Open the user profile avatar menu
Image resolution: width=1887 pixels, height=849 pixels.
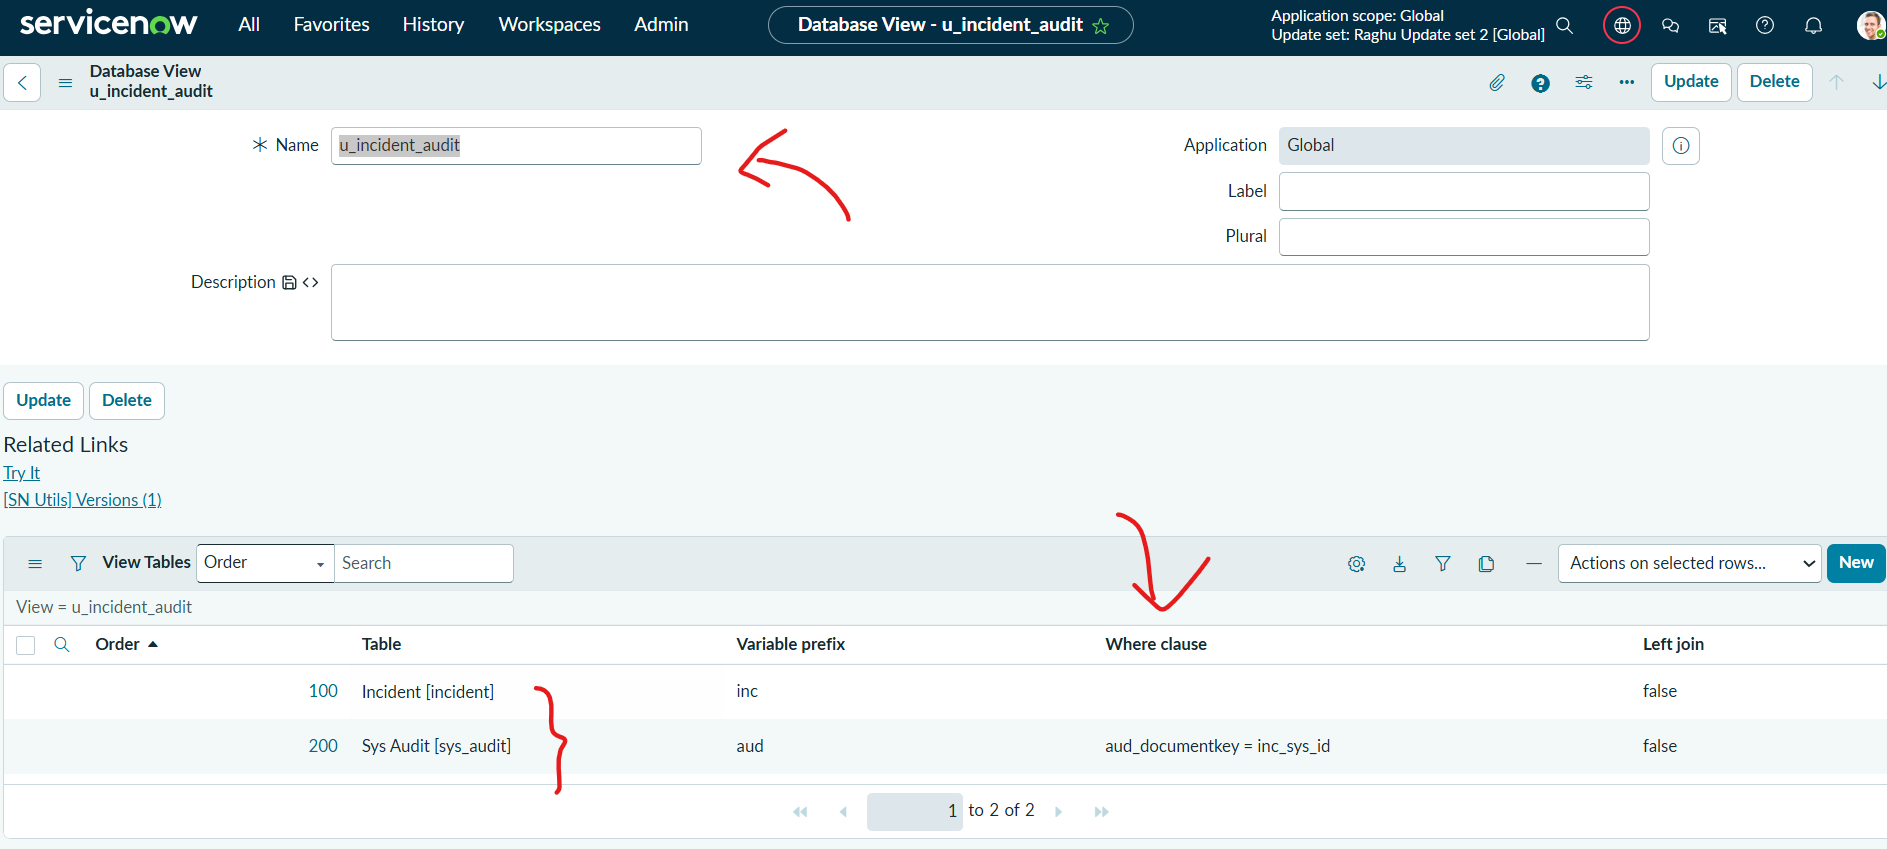click(x=1870, y=26)
